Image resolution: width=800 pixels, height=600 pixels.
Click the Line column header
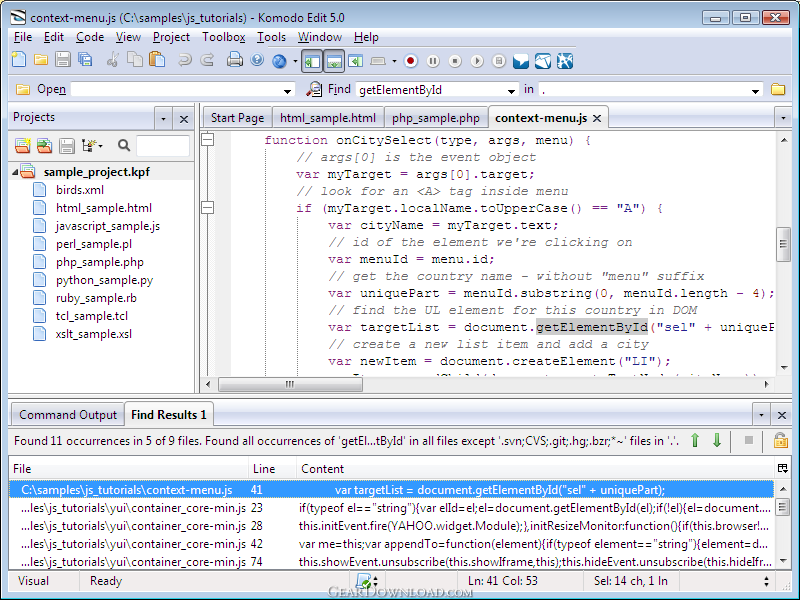272,469
